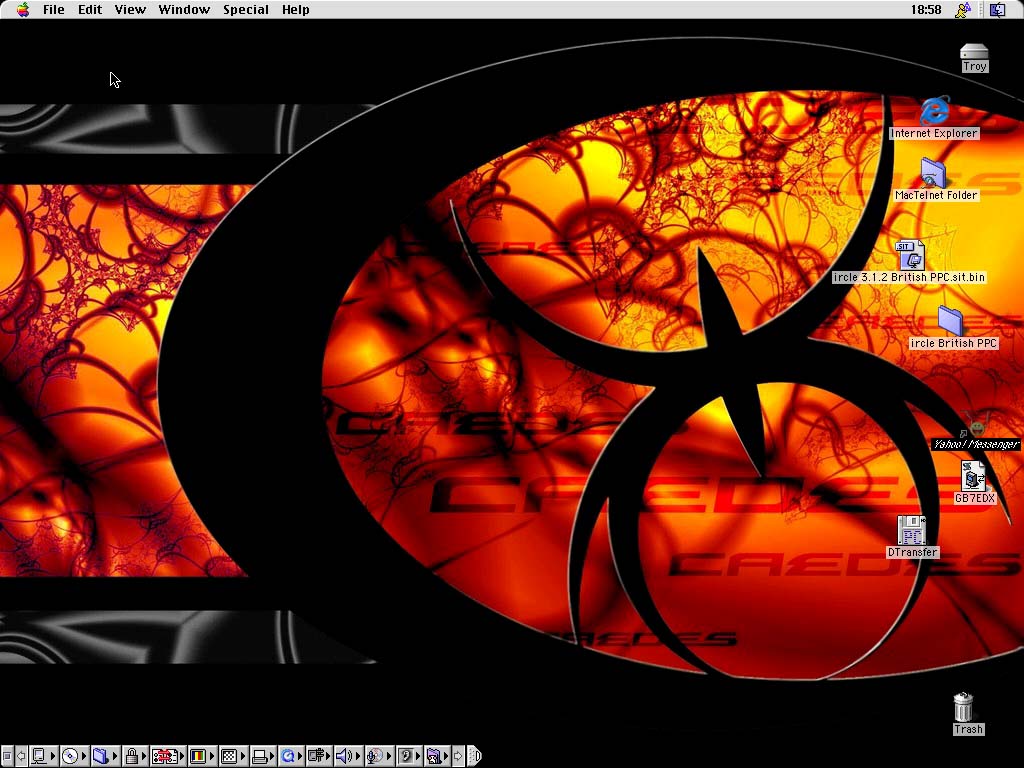This screenshot has width=1024, height=768.
Task: Open the Apple menu
Action: 23,9
